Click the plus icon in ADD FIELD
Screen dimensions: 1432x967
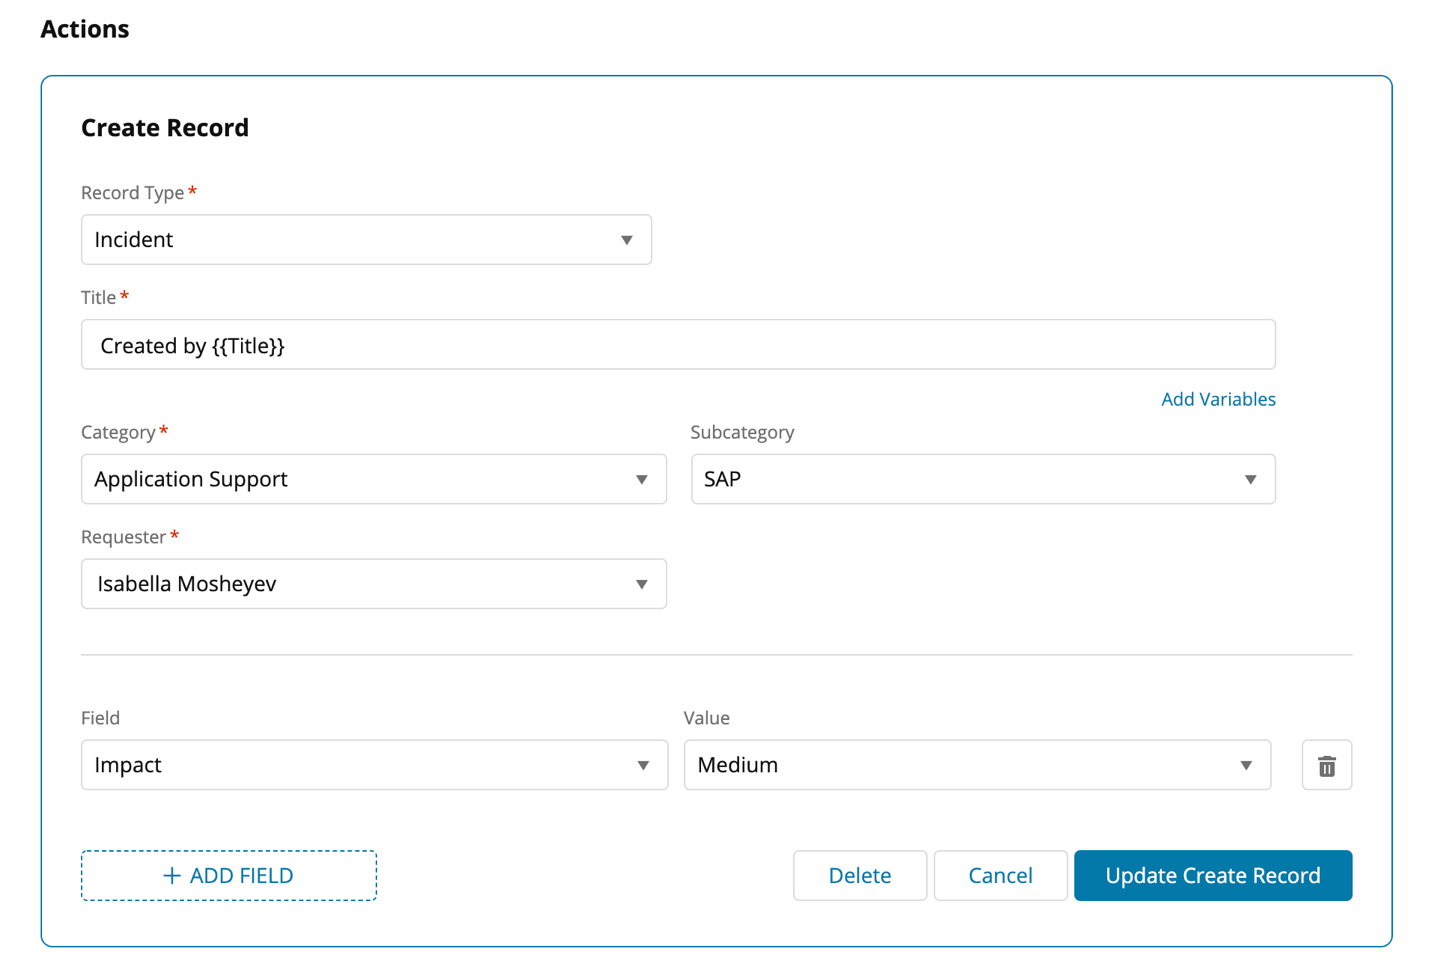pyautogui.click(x=172, y=876)
